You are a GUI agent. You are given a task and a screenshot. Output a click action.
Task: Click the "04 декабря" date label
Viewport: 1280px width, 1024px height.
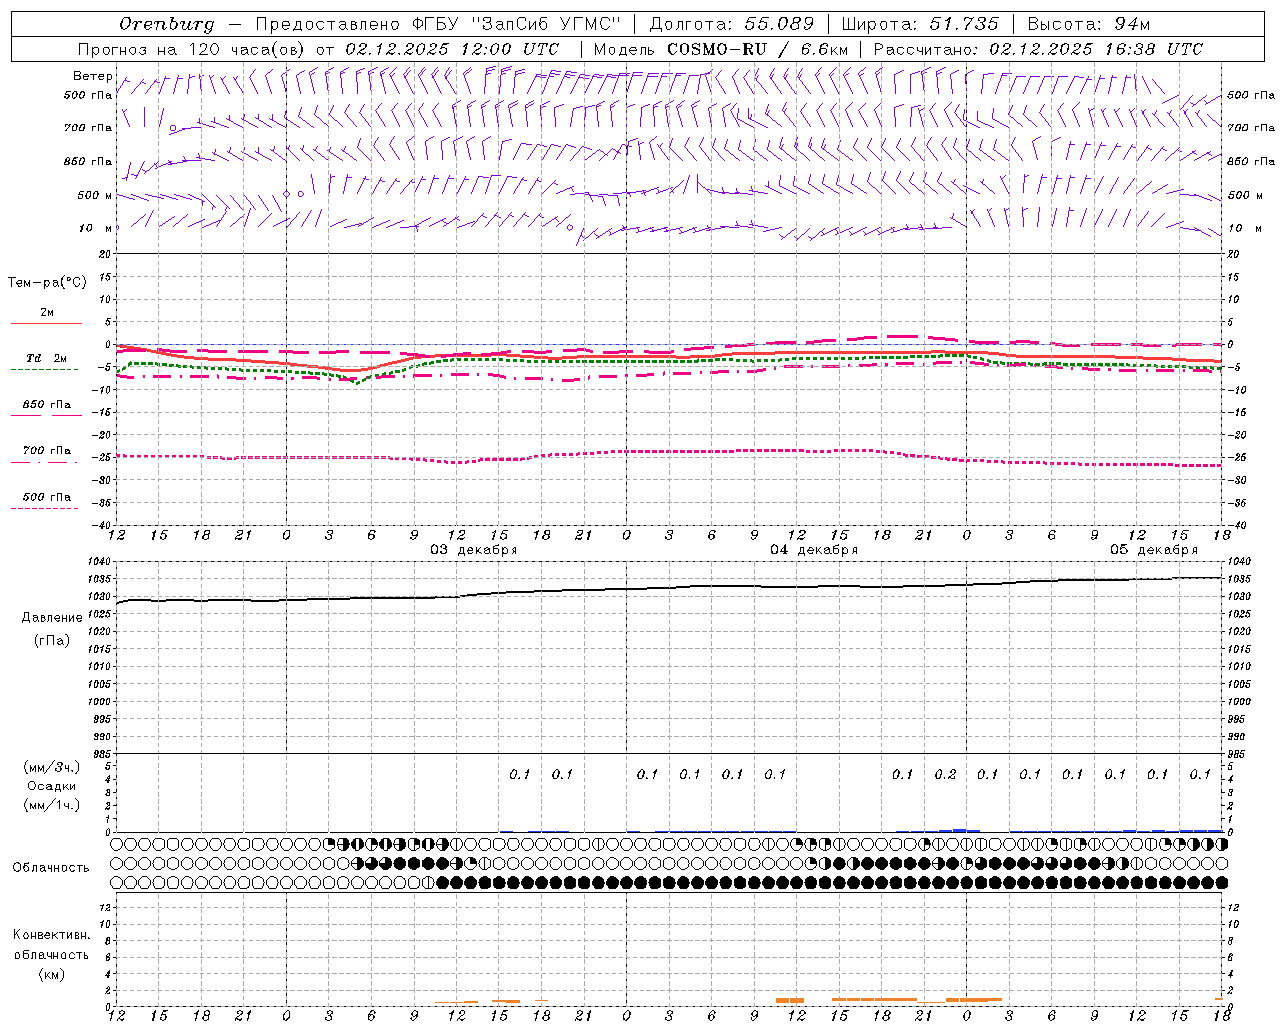pos(814,550)
